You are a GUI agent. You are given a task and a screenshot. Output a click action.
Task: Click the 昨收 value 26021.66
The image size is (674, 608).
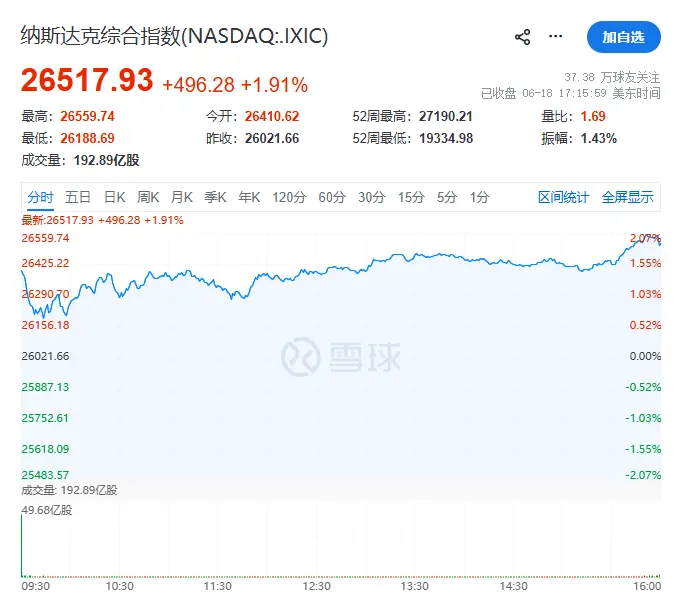[272, 138]
